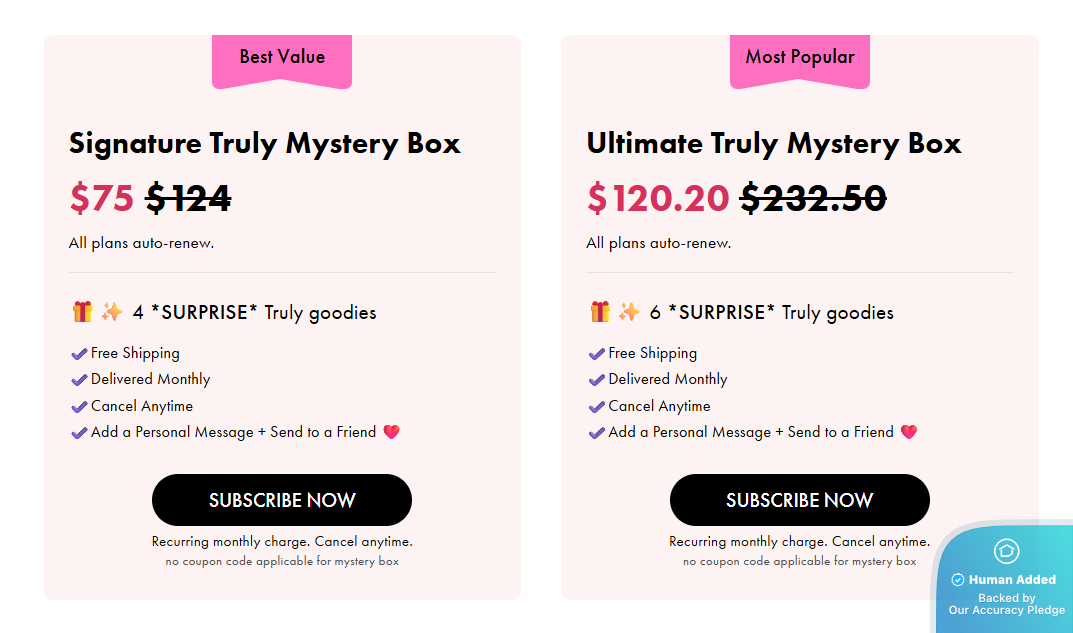The height and width of the screenshot is (633, 1073).
Task: Click the Most Popular ribbon badge
Action: (x=800, y=58)
